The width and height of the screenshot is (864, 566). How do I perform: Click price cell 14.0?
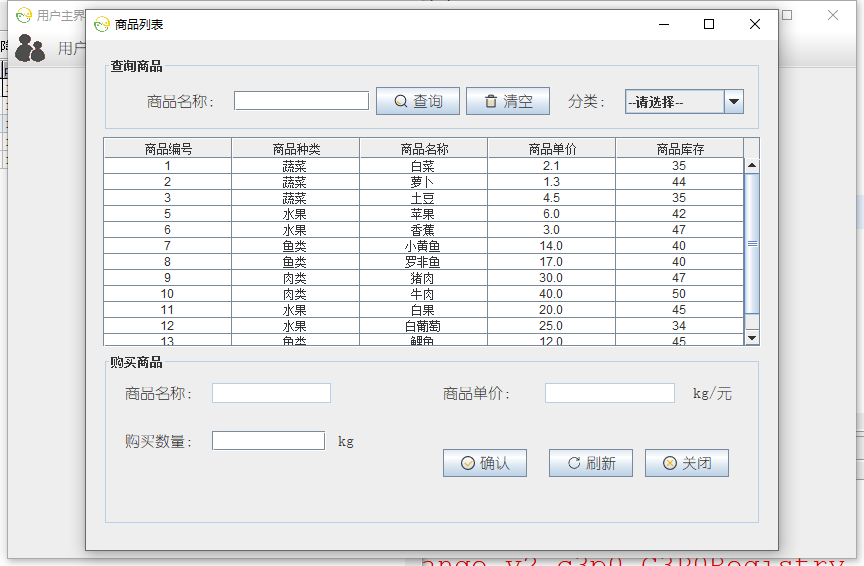click(551, 246)
